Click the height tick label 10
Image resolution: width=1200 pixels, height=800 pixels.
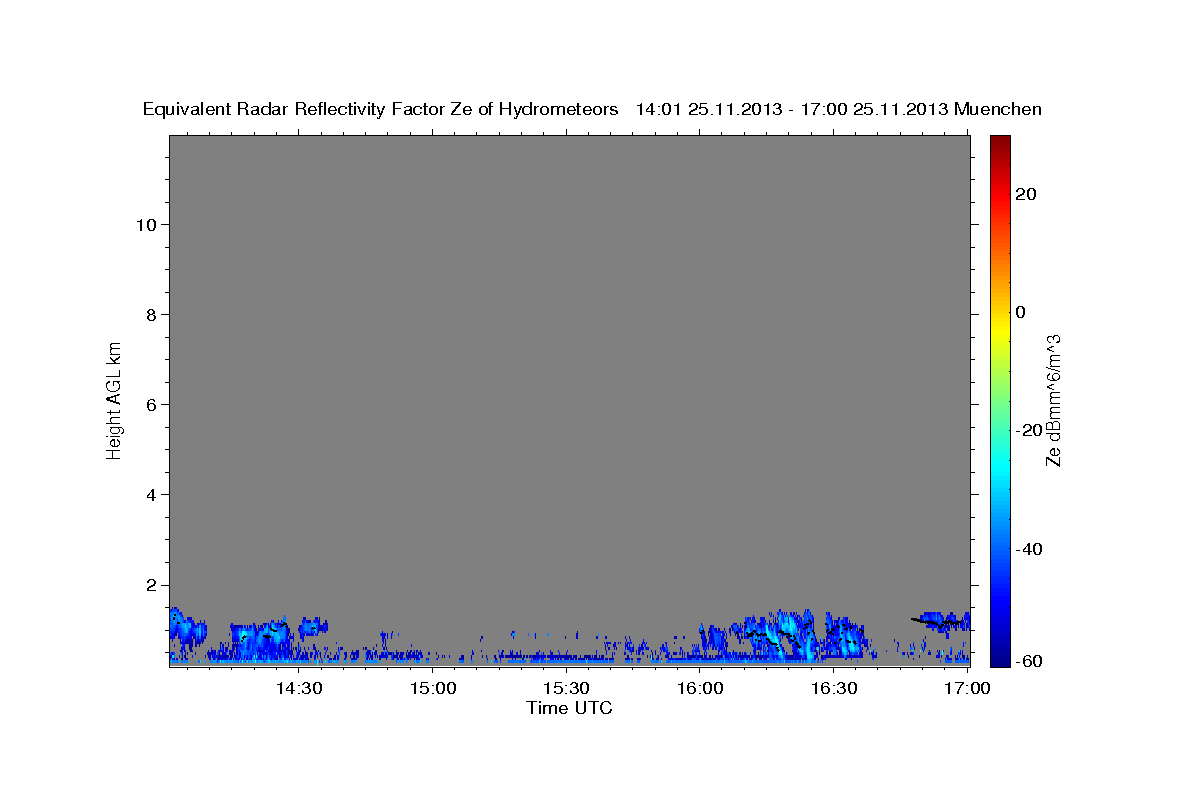(x=146, y=224)
